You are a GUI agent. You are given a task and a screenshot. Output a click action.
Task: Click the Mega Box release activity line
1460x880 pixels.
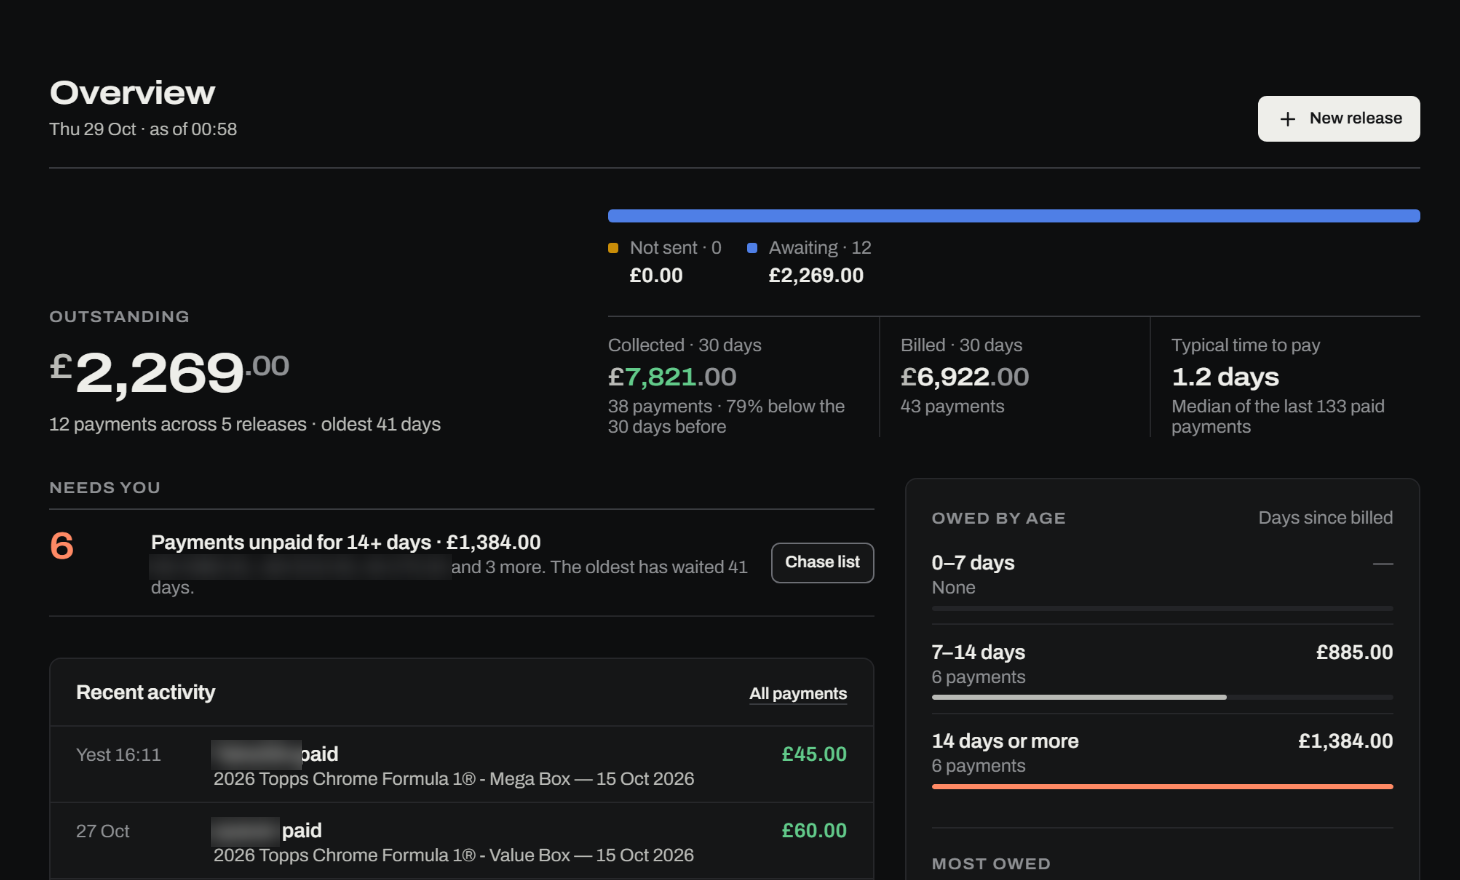tap(454, 779)
